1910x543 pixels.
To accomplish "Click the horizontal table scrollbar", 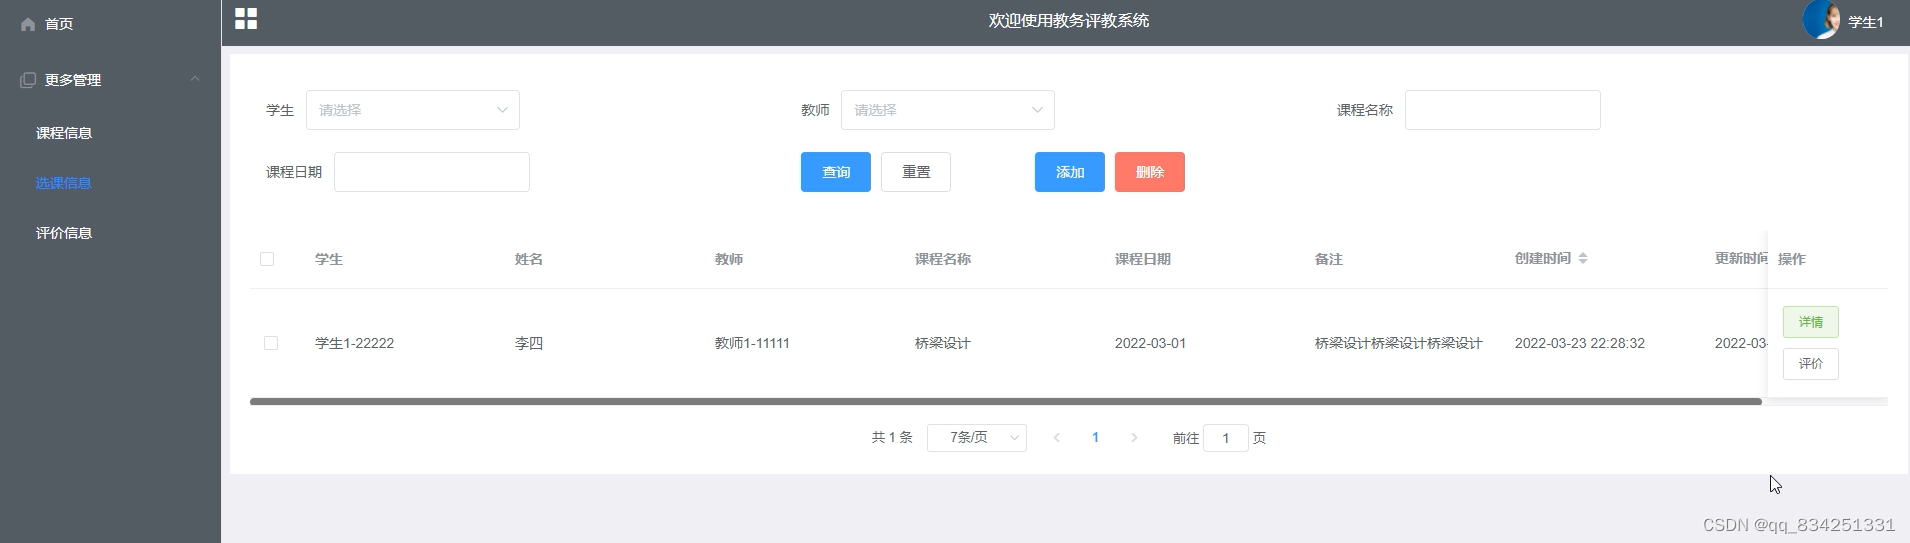I will pyautogui.click(x=1005, y=401).
